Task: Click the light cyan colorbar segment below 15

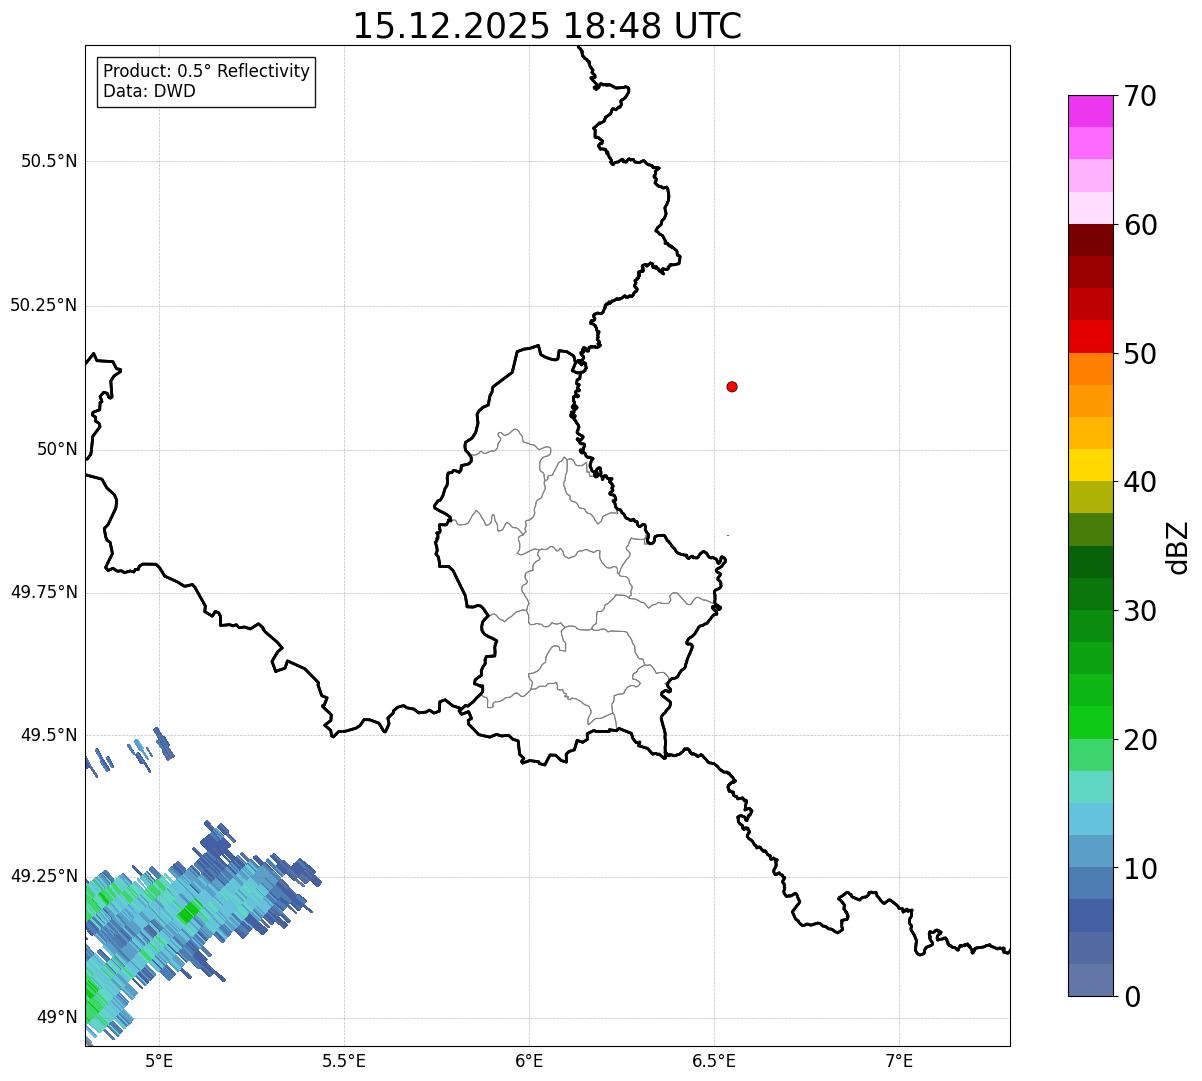Action: 1090,819
